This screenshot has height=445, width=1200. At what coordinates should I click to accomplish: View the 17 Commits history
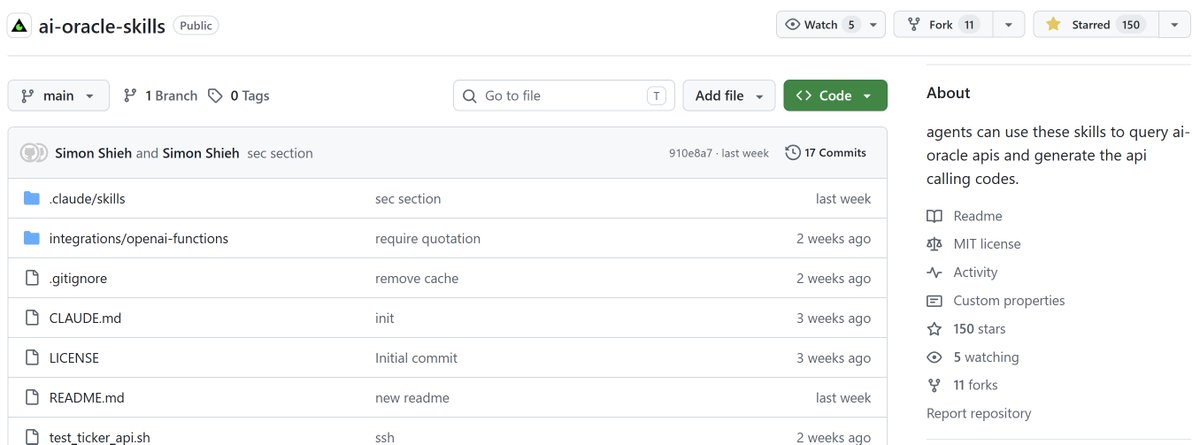826,153
